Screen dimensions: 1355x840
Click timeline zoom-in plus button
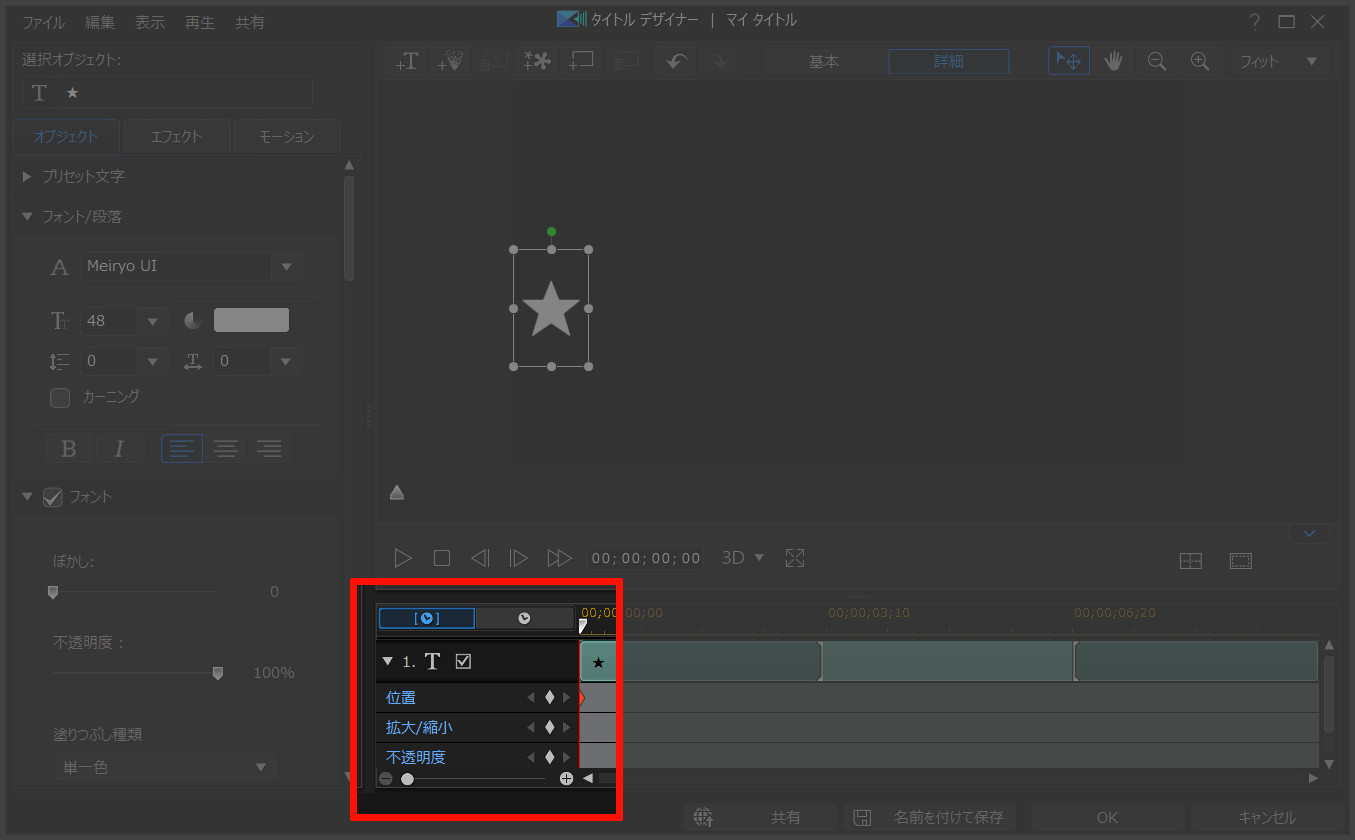click(566, 778)
